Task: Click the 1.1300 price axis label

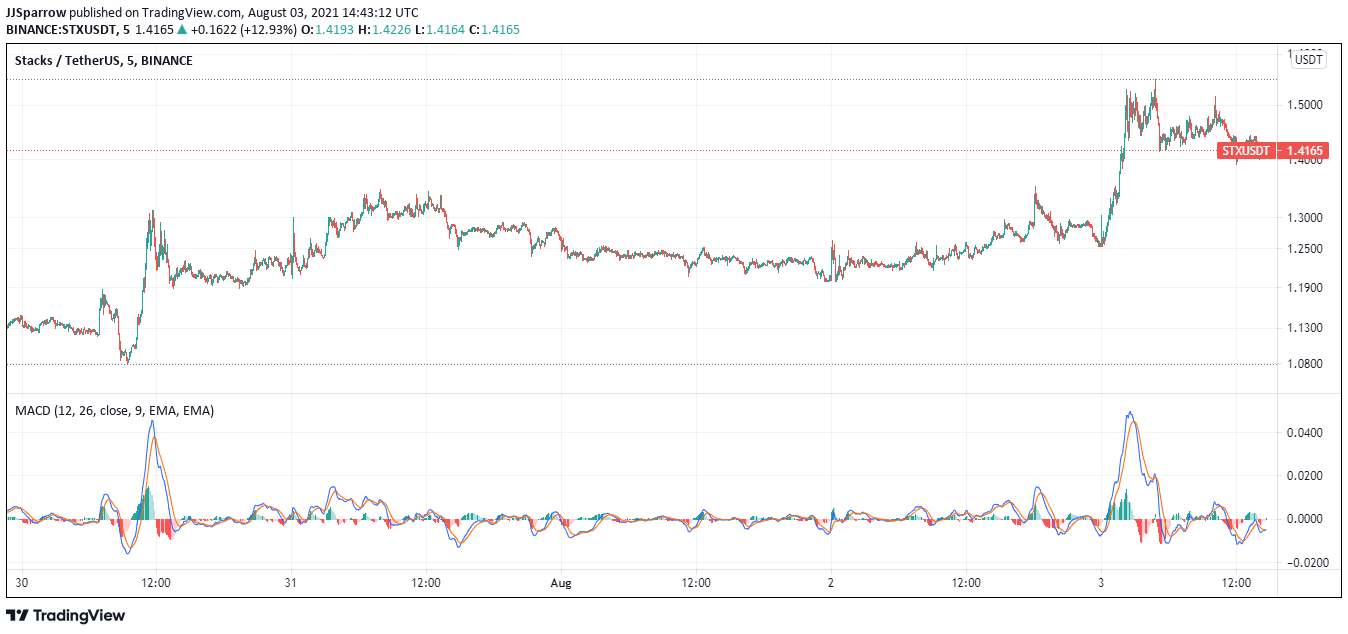Action: click(1305, 328)
